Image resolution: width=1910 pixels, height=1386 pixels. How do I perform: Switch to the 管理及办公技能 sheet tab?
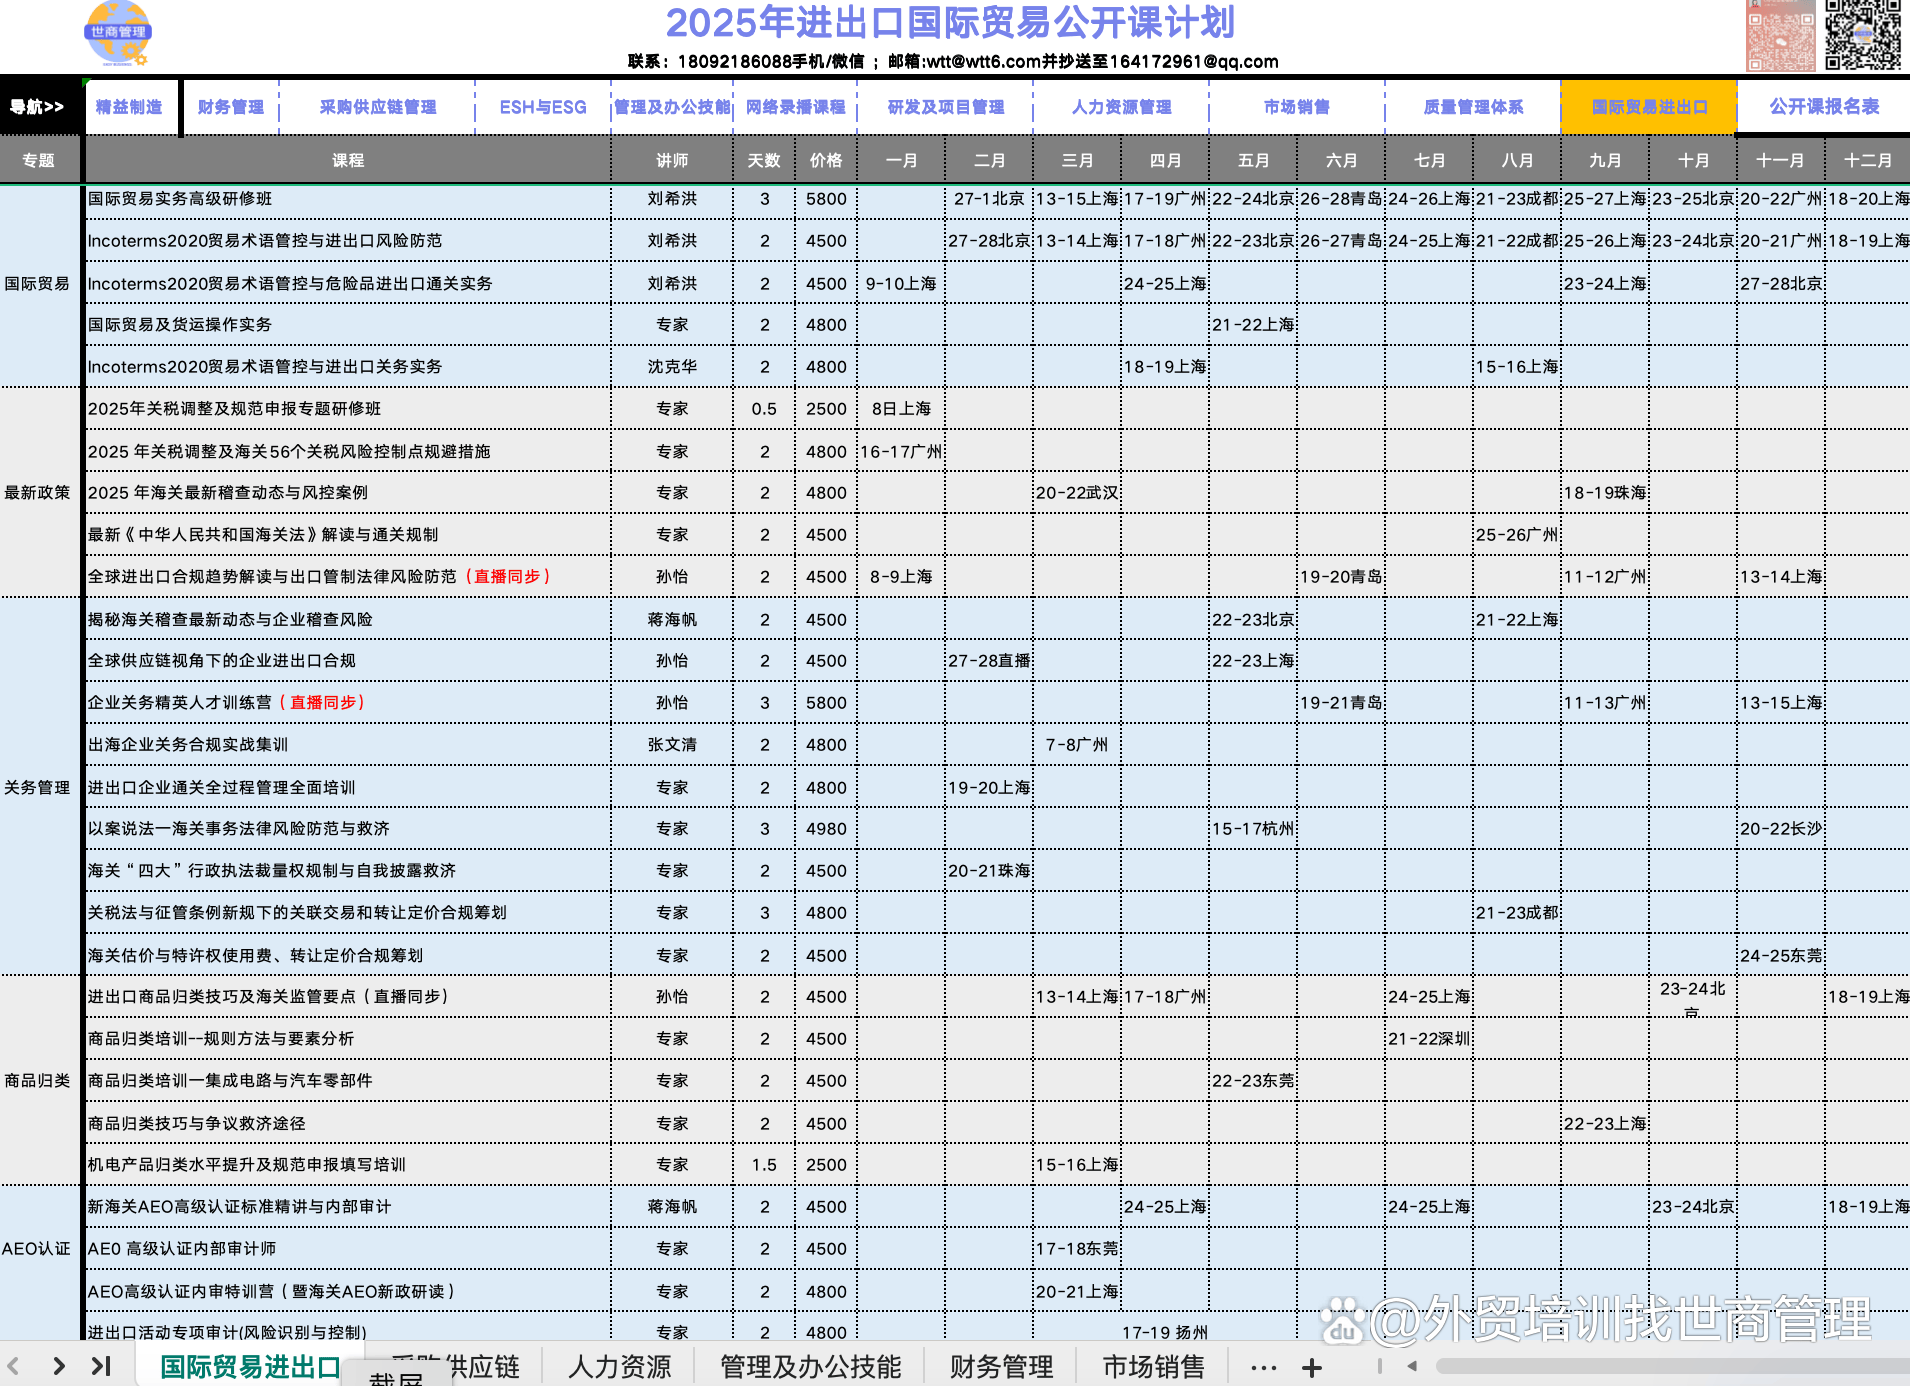click(810, 1367)
